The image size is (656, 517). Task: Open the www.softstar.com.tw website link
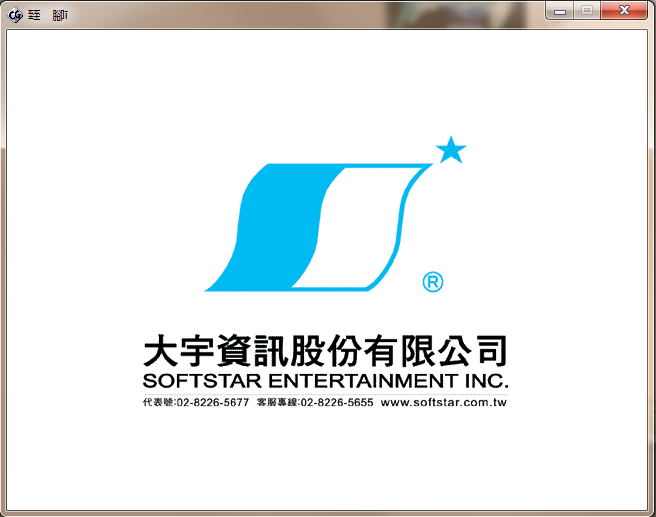[x=445, y=403]
